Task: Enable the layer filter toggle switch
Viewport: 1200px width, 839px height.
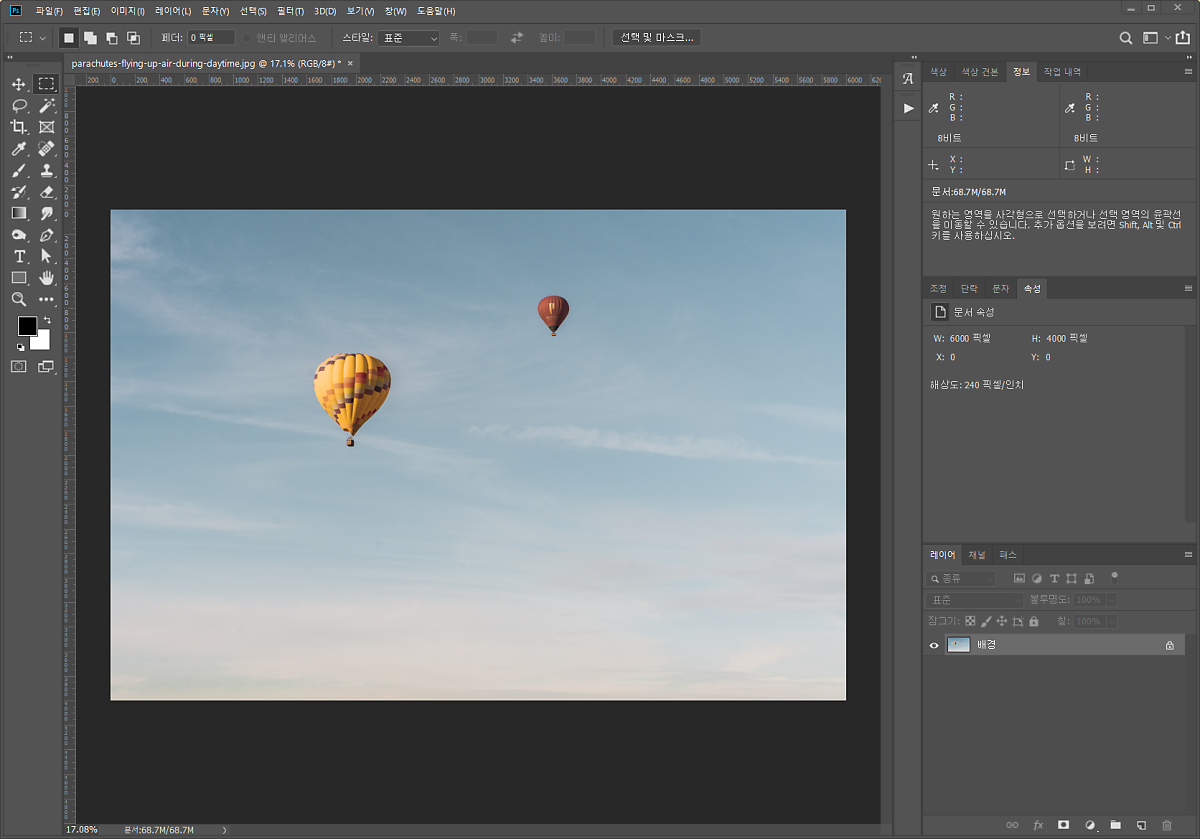Action: [1114, 577]
